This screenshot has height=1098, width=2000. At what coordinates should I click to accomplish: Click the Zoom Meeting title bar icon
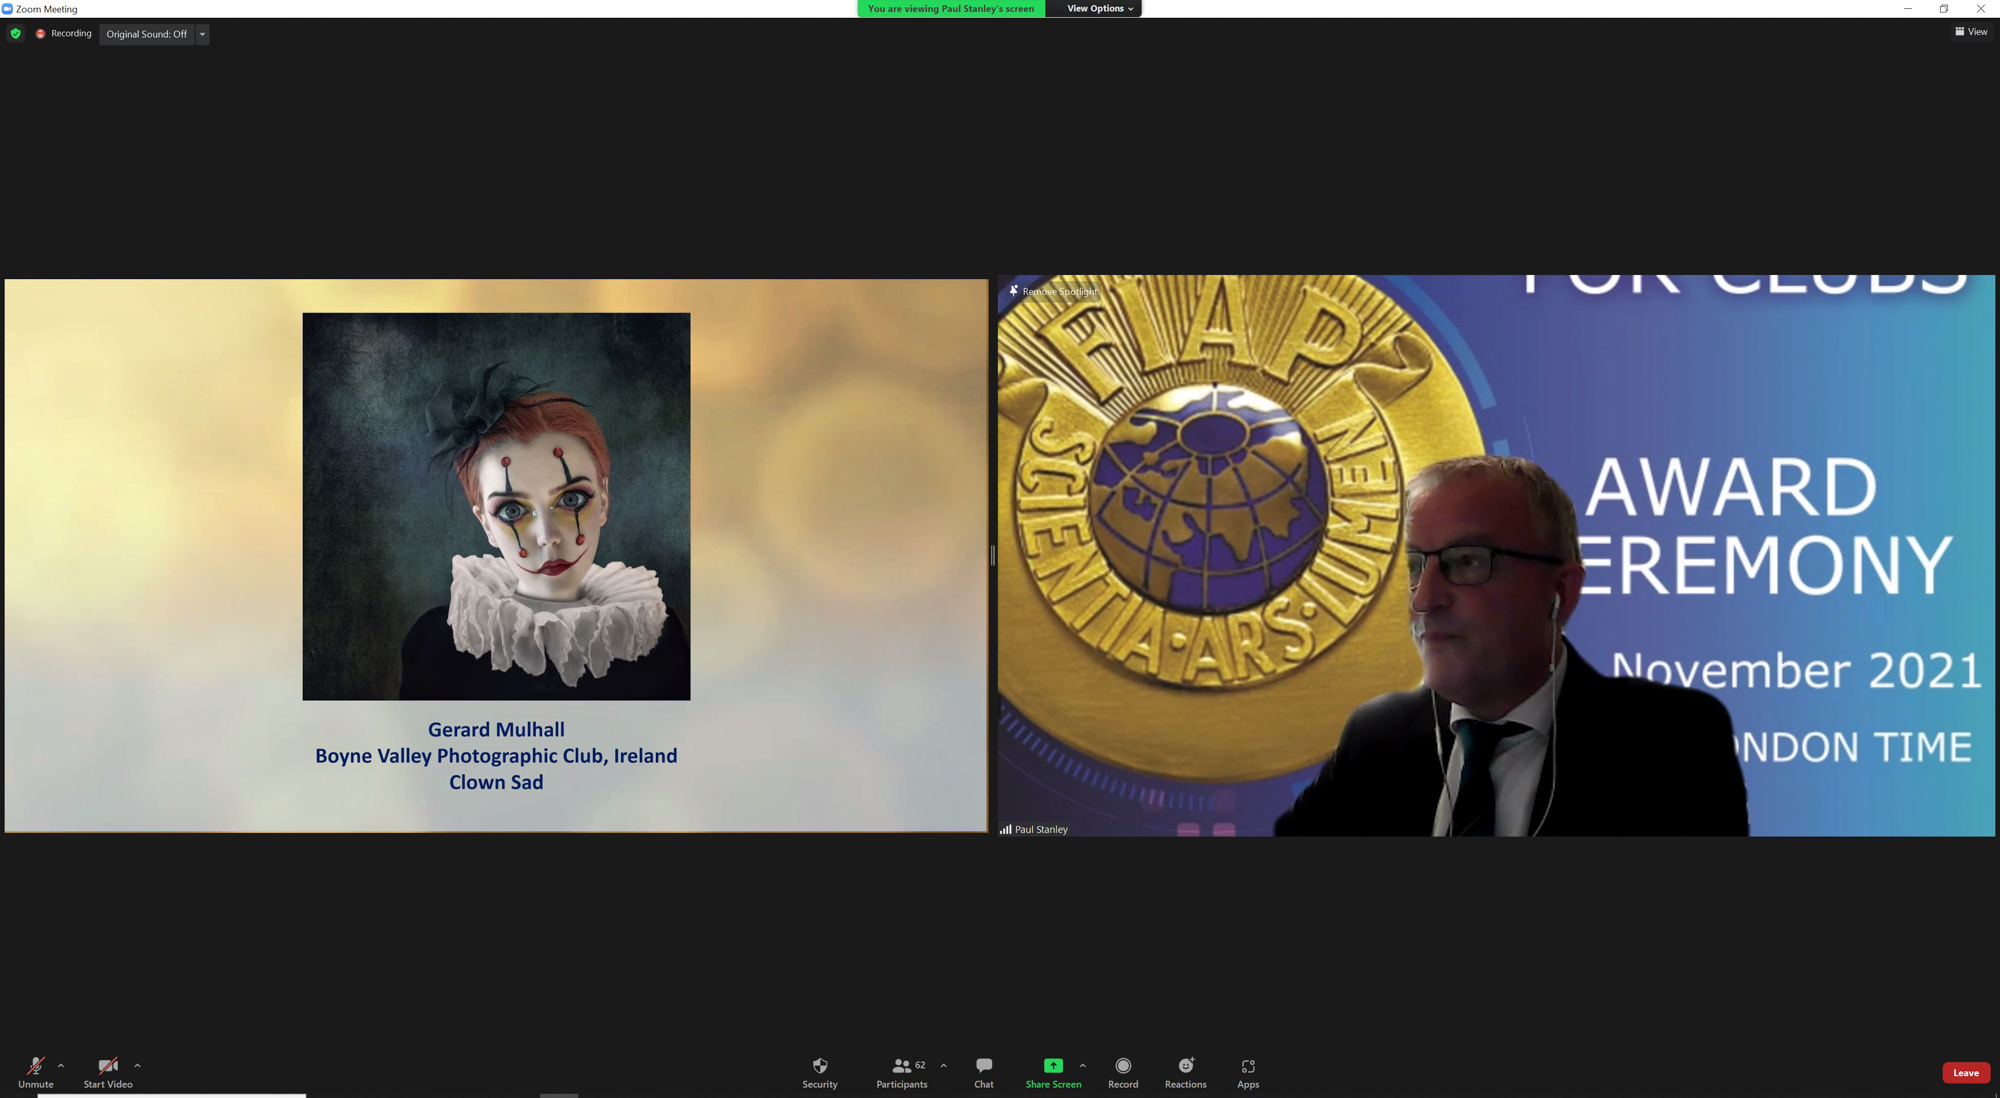pos(7,9)
